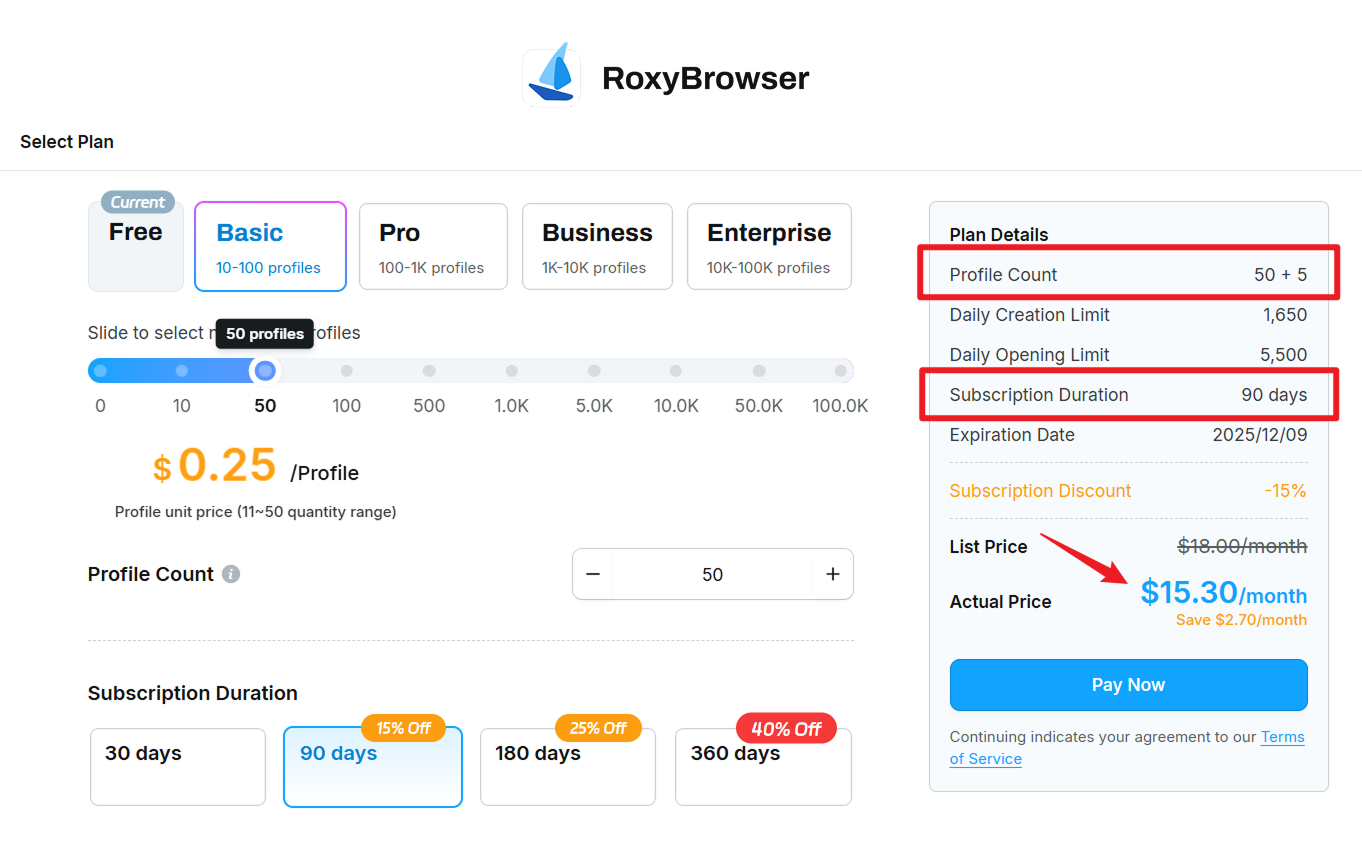Select the Pro plan with 100-1K profiles
1362x846 pixels.
point(433,246)
